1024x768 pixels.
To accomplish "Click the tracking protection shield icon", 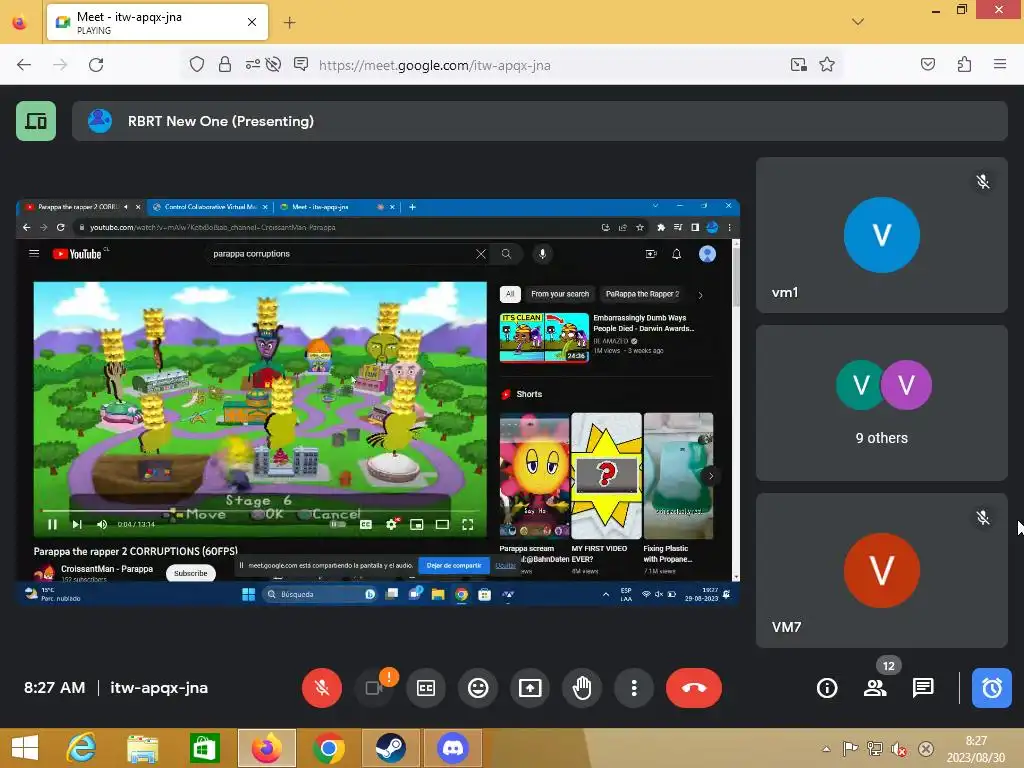I will click(x=197, y=64).
